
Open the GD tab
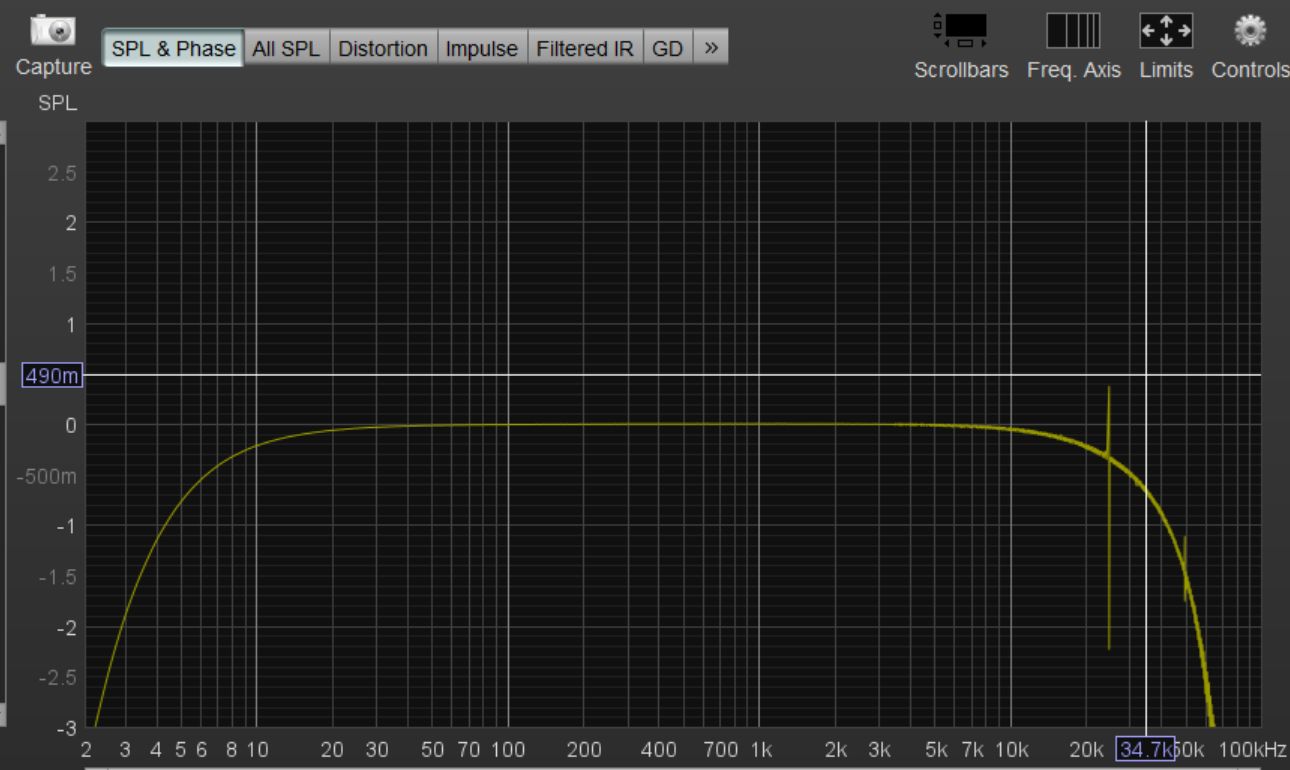[x=667, y=48]
